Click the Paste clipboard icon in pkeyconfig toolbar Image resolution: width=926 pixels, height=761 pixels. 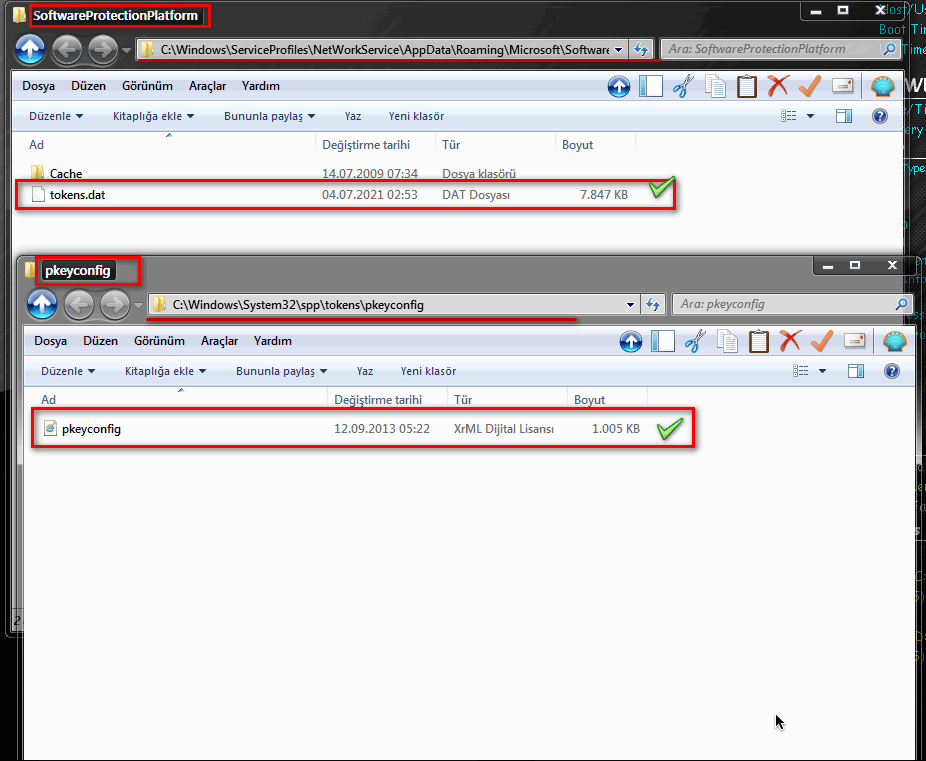point(759,341)
